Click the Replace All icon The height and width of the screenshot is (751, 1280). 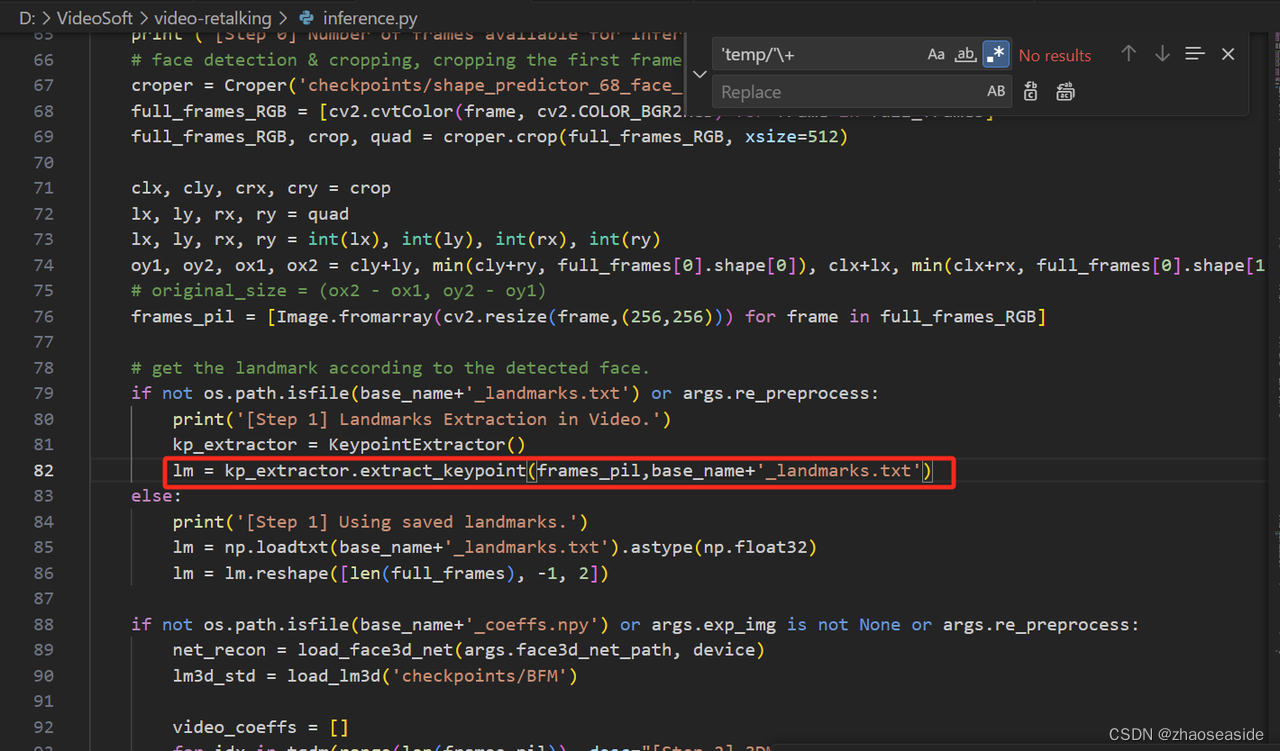coord(1065,92)
